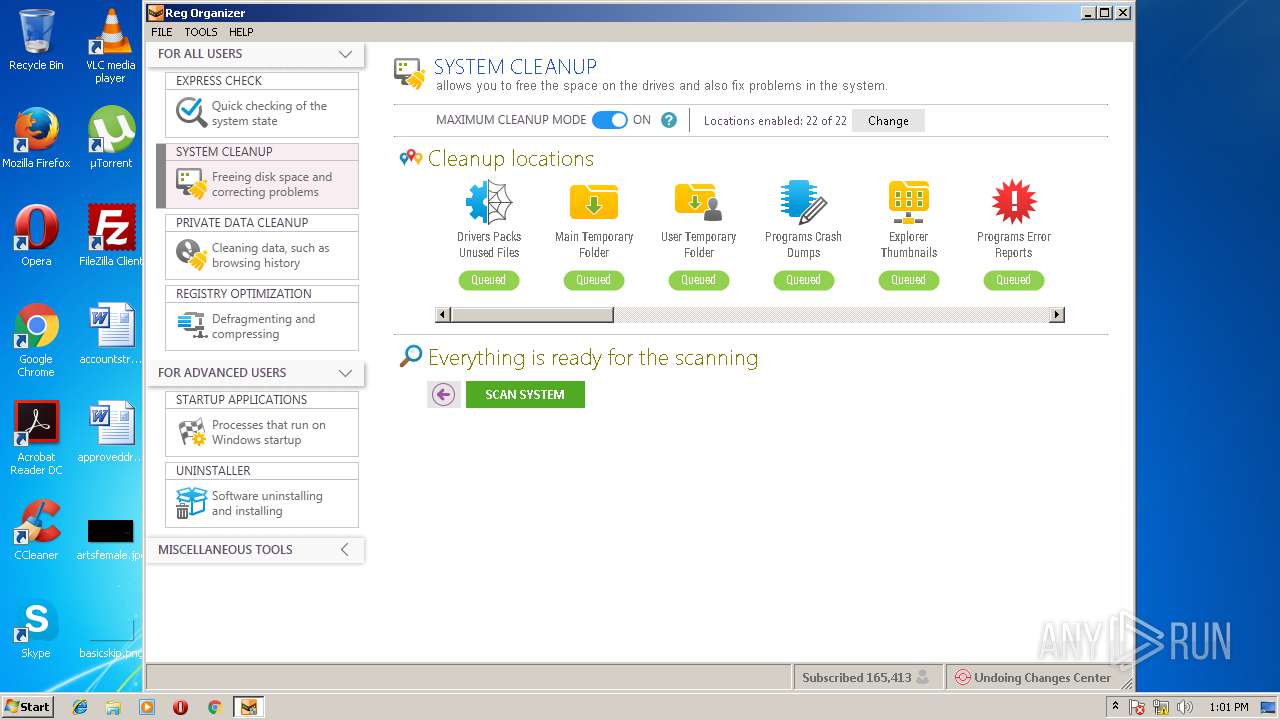Open artsfemale.jpg desktop file
The image size is (1280, 720).
click(x=110, y=540)
